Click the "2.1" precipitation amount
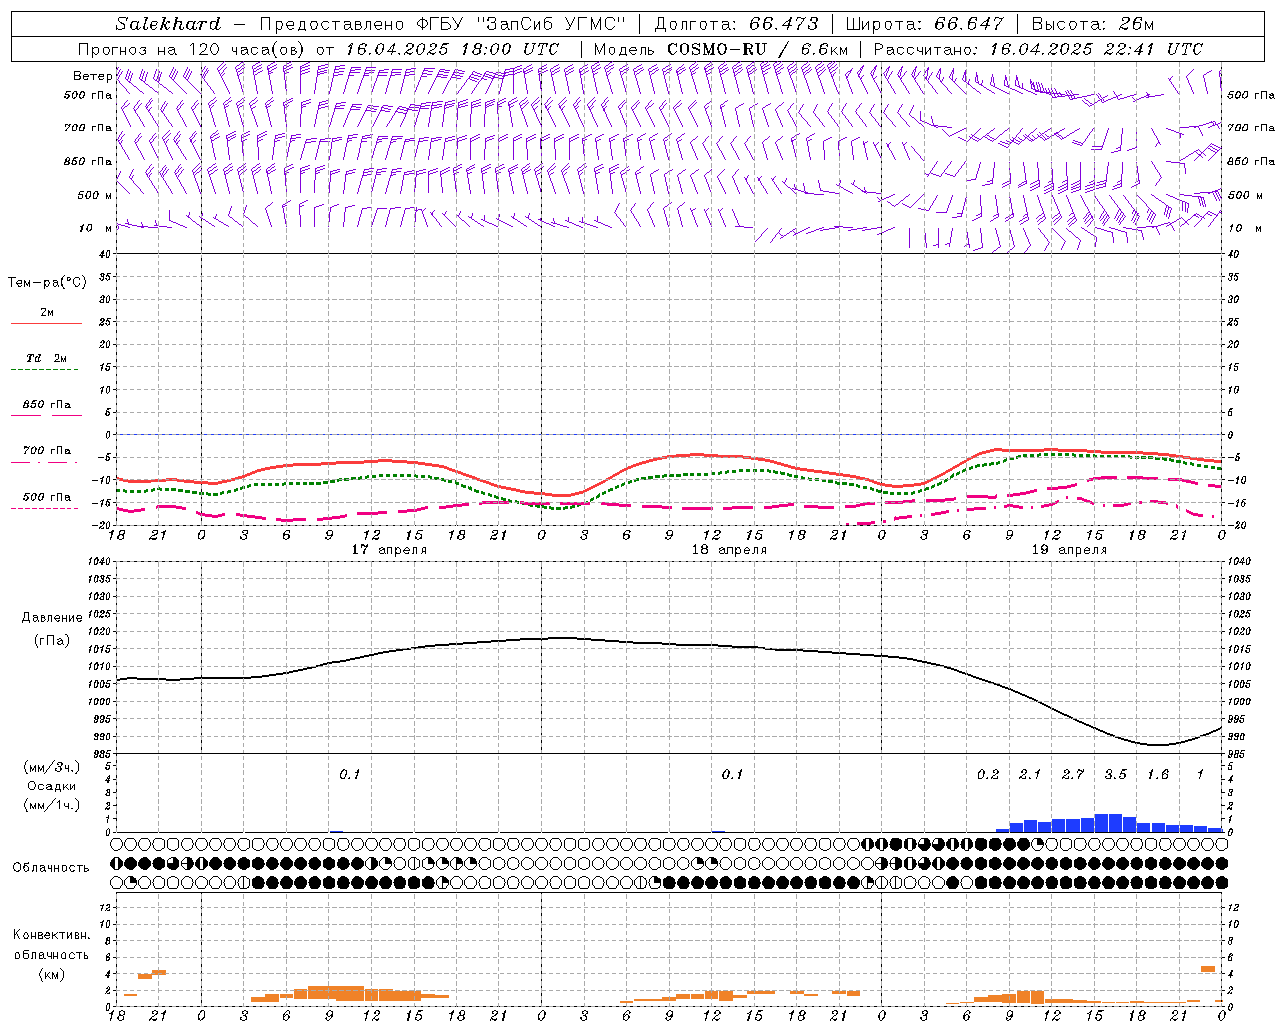 point(1030,774)
